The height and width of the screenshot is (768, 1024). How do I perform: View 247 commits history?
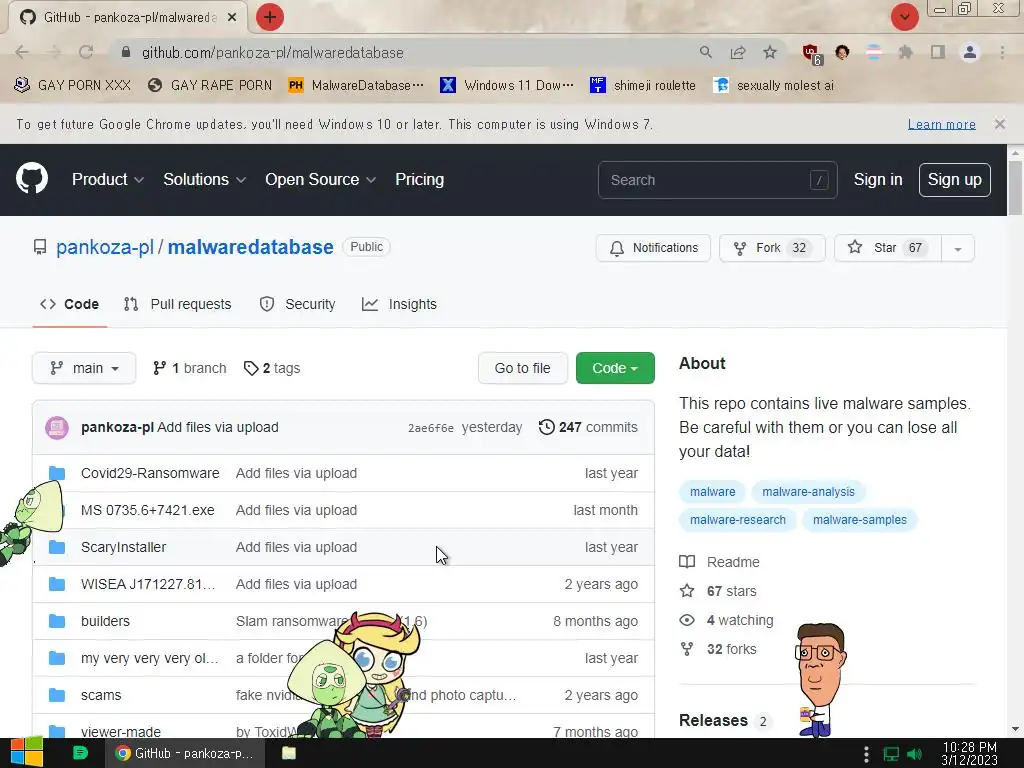pyautogui.click(x=588, y=427)
